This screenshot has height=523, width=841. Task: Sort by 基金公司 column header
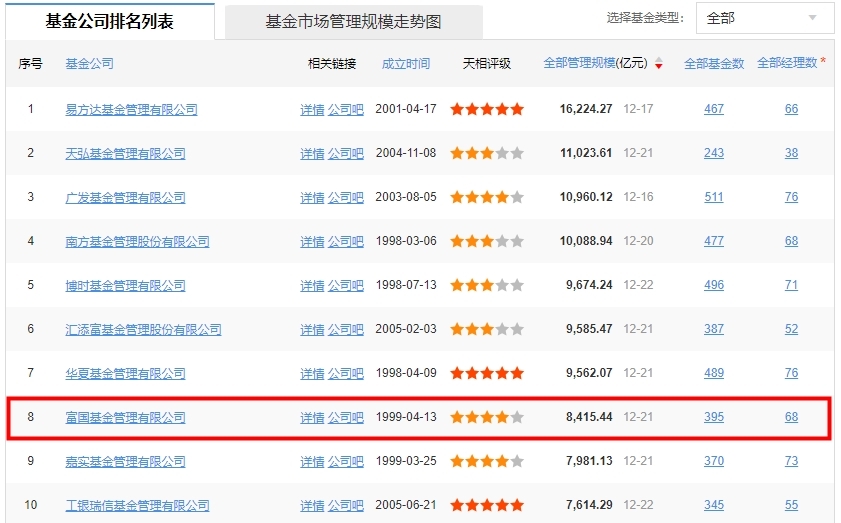[x=90, y=64]
